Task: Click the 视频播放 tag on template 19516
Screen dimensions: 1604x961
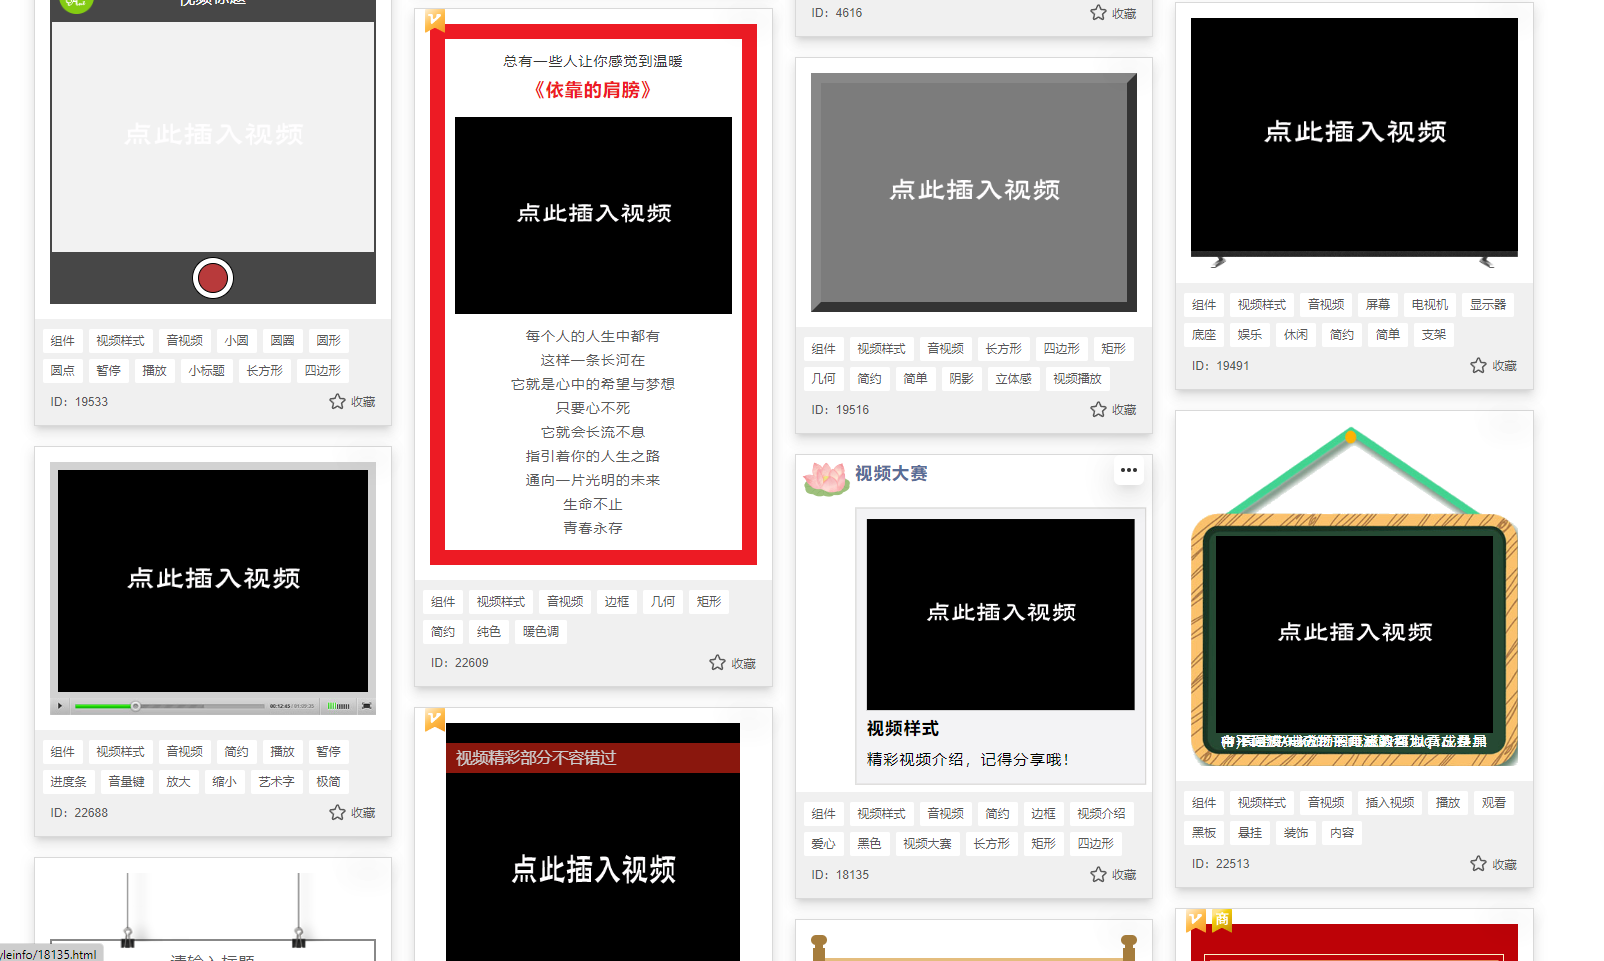Action: 1077,378
